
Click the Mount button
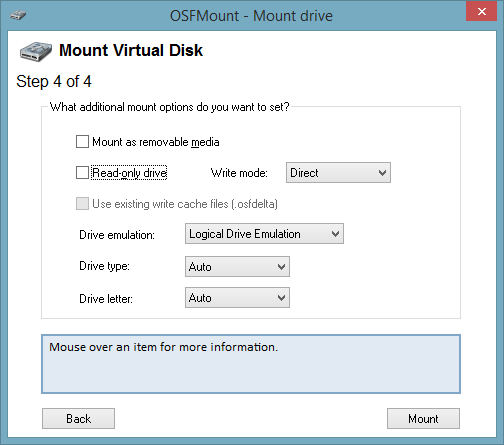pyautogui.click(x=423, y=419)
